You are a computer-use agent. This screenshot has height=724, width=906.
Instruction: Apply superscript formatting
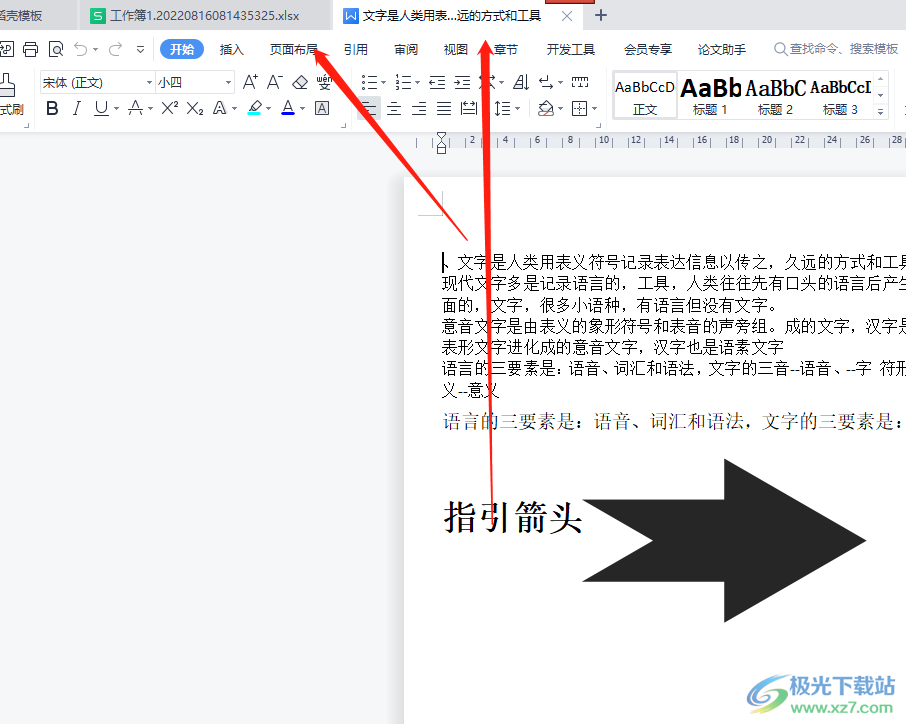[169, 108]
